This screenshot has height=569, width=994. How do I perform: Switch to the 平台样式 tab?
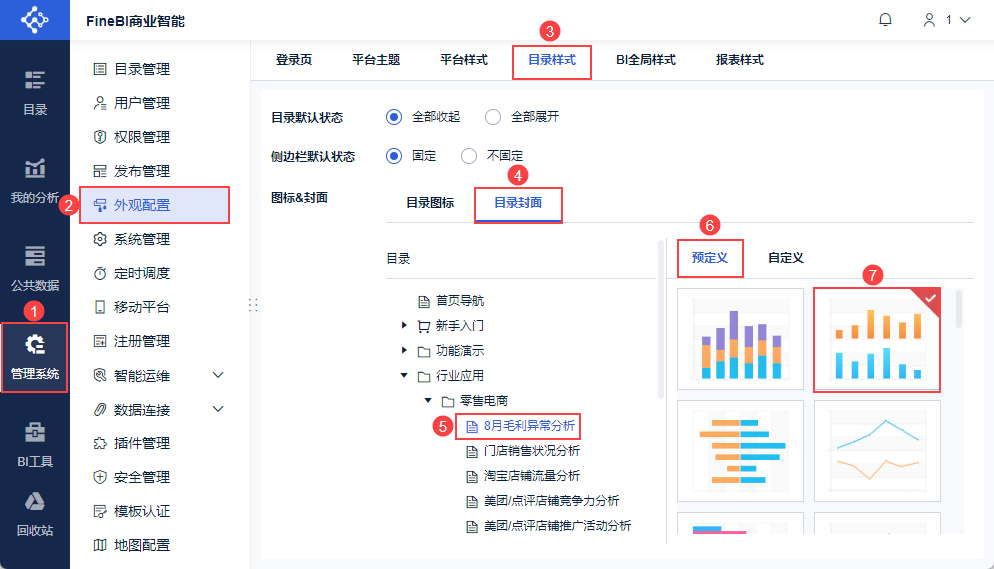click(x=464, y=60)
